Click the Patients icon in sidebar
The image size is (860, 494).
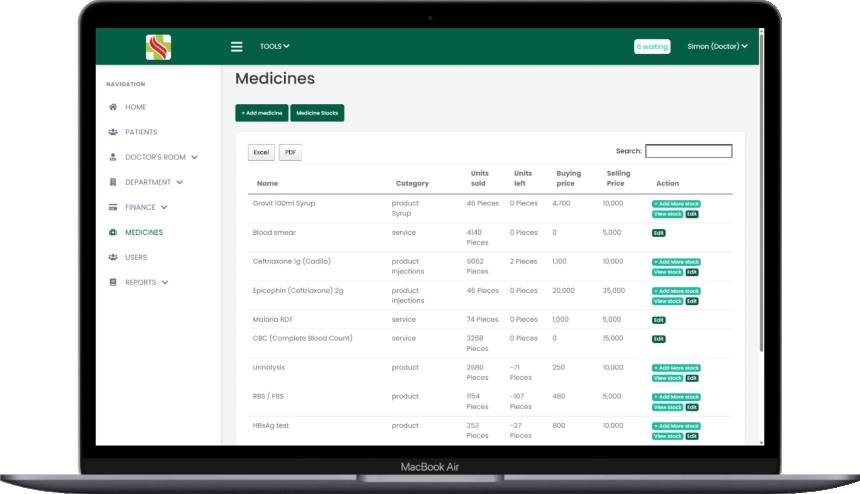113,132
